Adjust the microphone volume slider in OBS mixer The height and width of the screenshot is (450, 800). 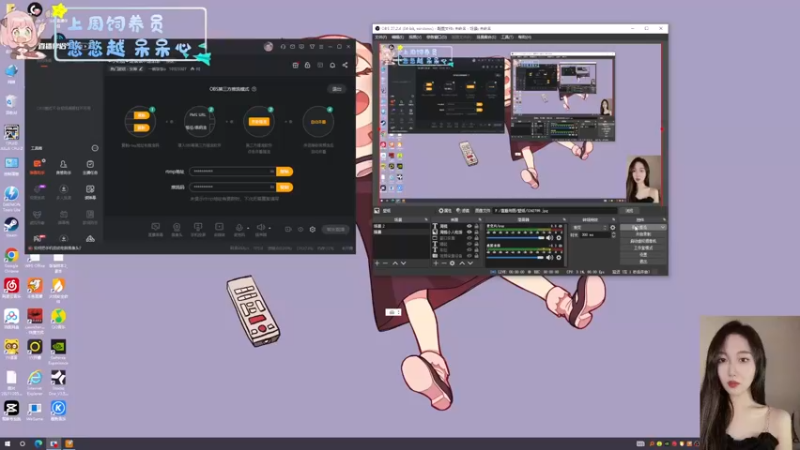point(515,238)
